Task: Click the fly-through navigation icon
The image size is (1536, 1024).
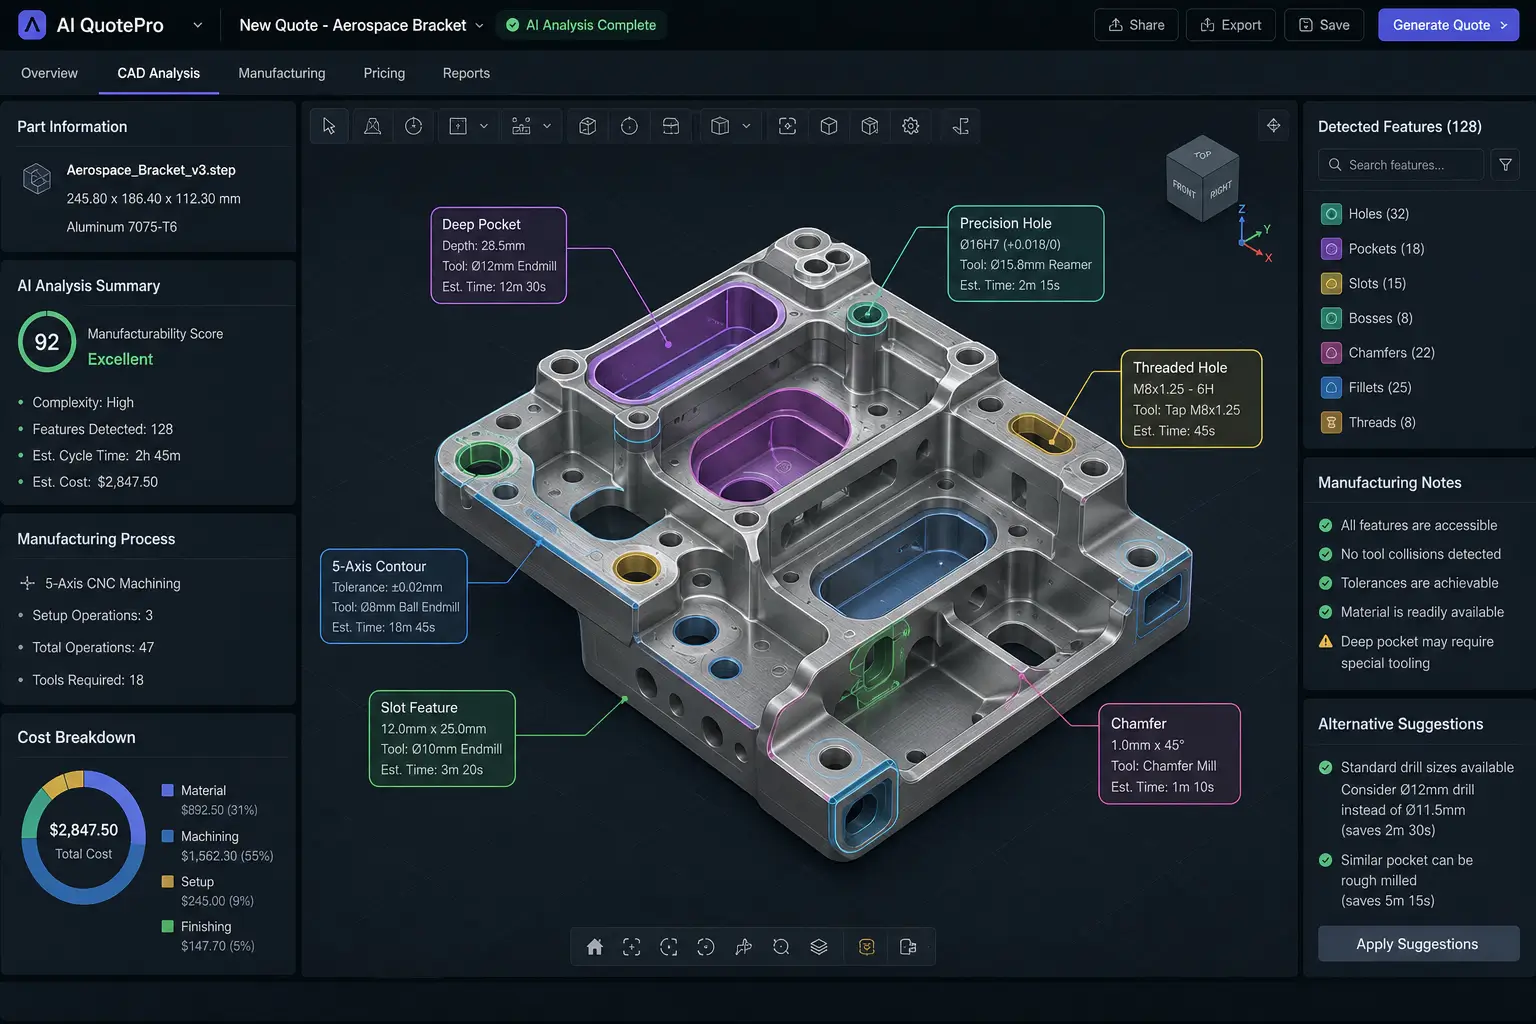Action: (x=744, y=947)
